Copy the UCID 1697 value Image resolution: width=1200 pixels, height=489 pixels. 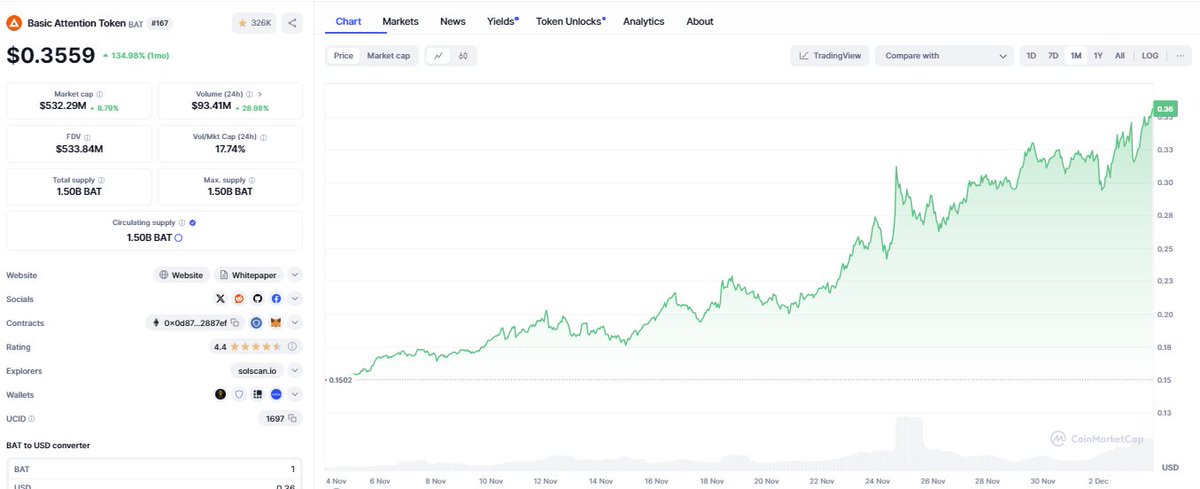294,419
